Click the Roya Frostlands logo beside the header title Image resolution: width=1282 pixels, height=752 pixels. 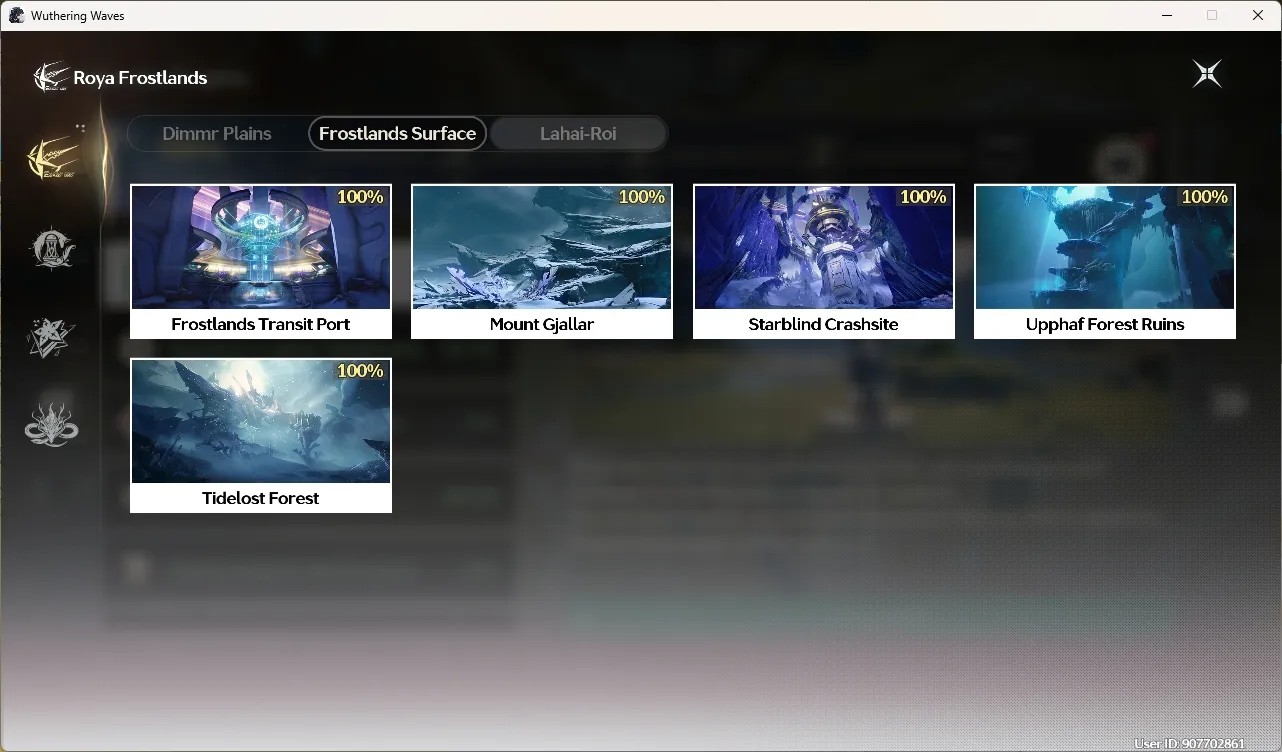click(x=50, y=77)
